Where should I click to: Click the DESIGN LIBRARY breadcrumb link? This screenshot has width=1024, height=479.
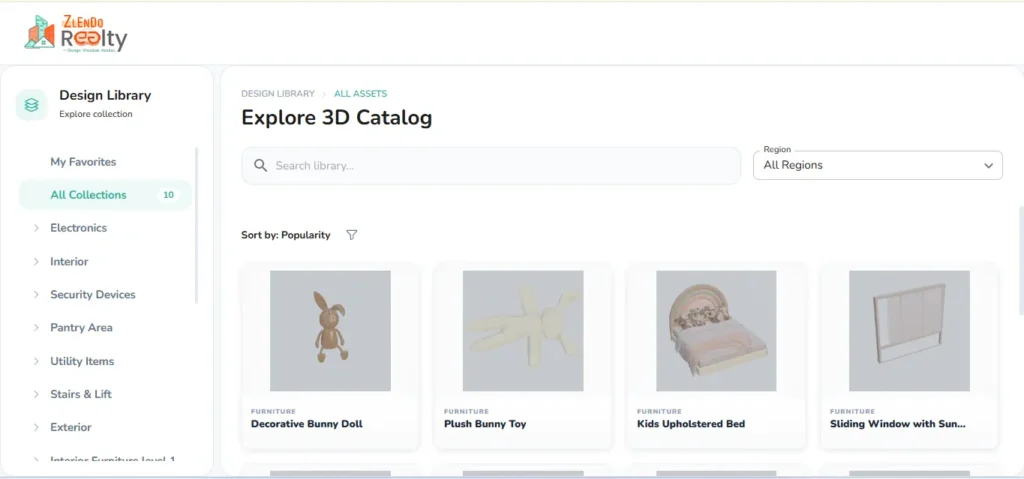pyautogui.click(x=278, y=93)
